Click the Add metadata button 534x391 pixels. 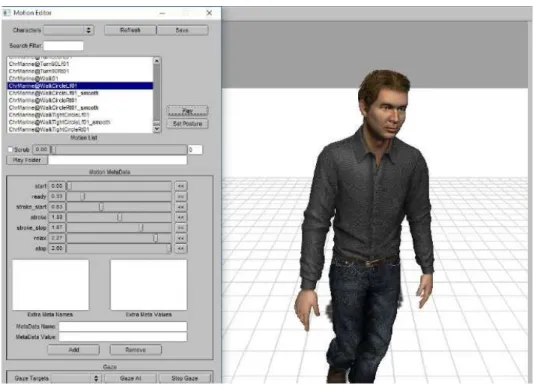(74, 350)
